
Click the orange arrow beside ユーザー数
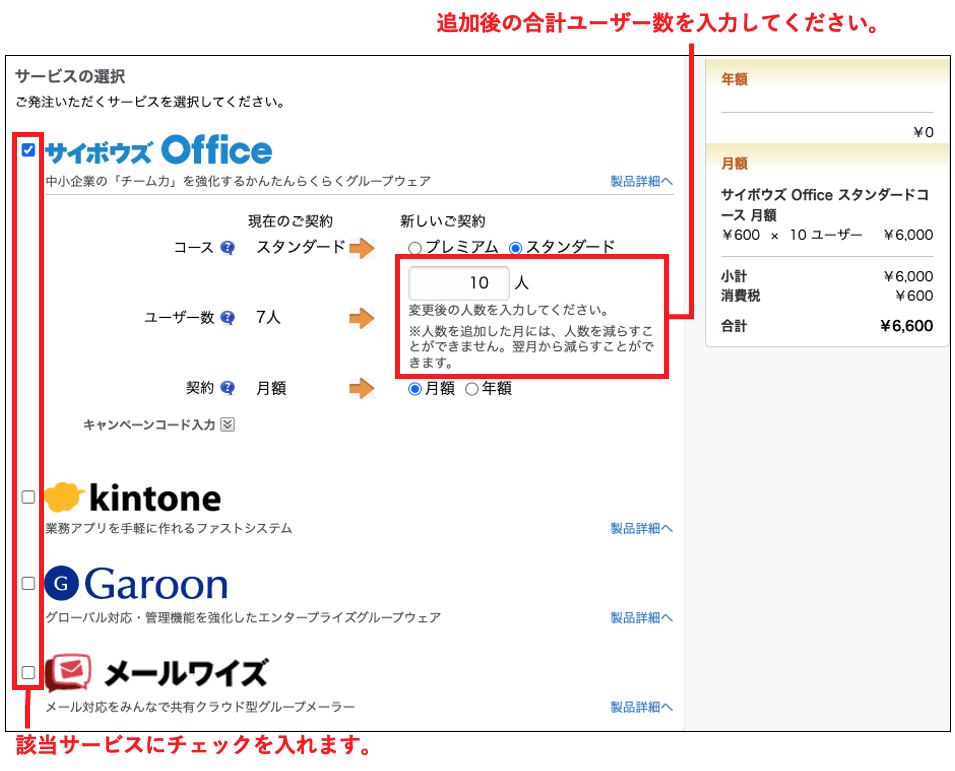pos(361,318)
